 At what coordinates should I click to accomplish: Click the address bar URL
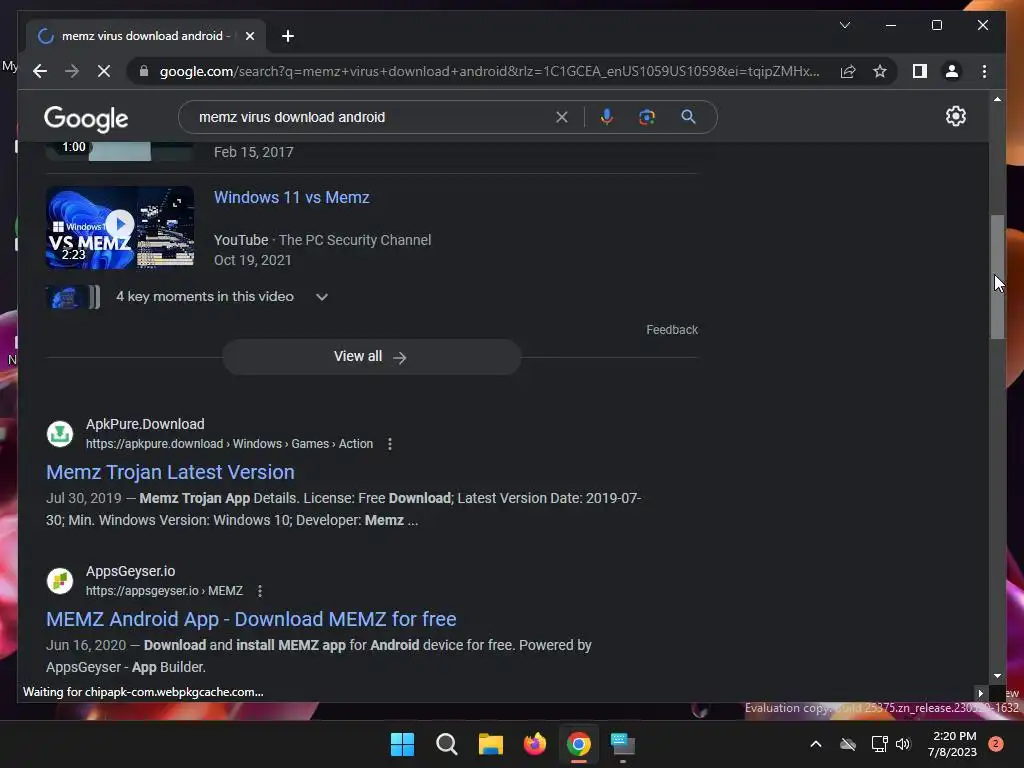pos(489,71)
